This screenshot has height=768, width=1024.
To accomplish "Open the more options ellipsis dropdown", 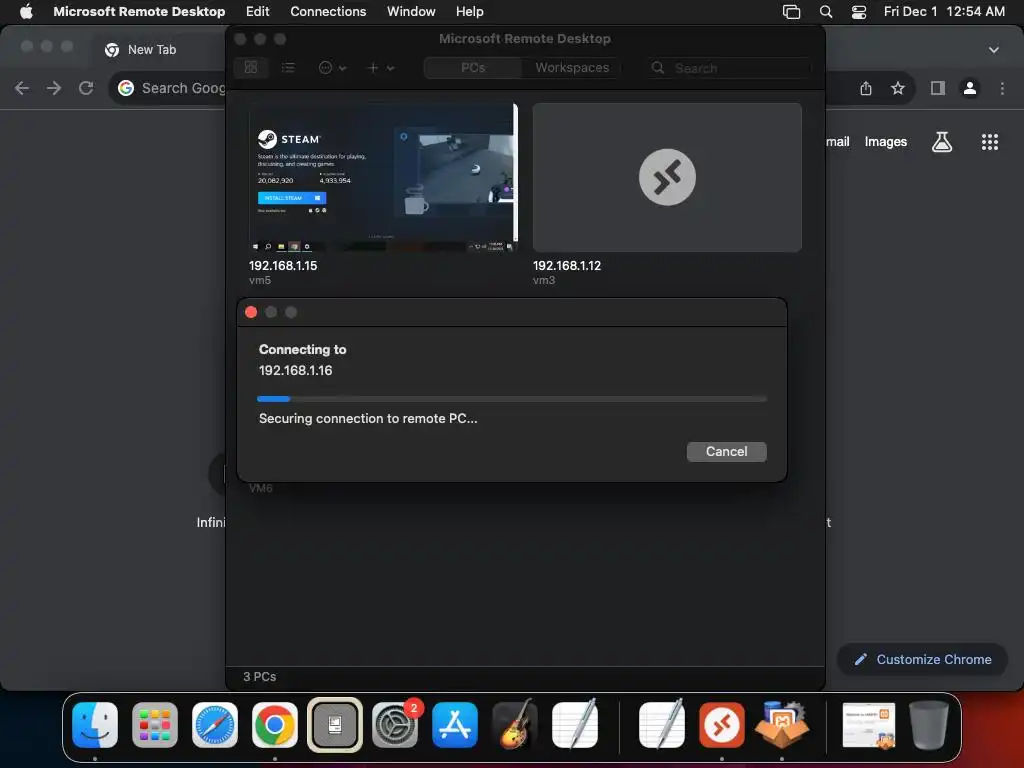I will click(x=332, y=67).
